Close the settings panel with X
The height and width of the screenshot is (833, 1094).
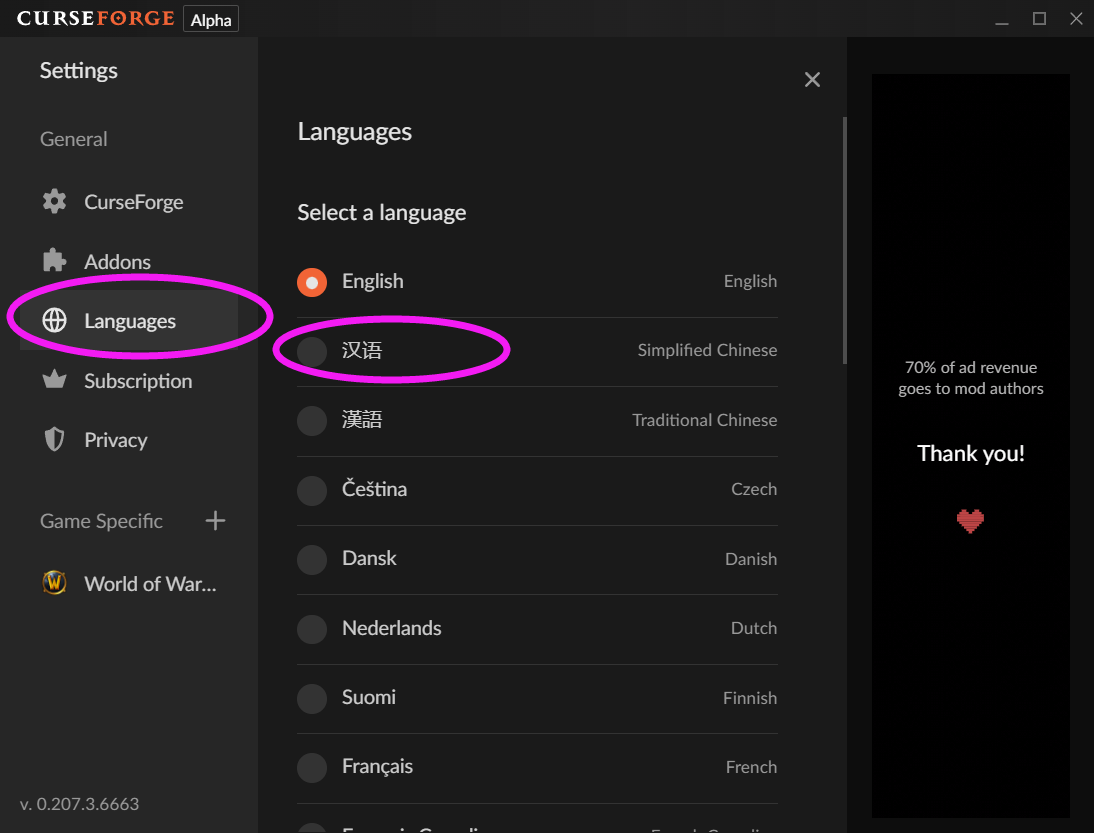point(812,80)
